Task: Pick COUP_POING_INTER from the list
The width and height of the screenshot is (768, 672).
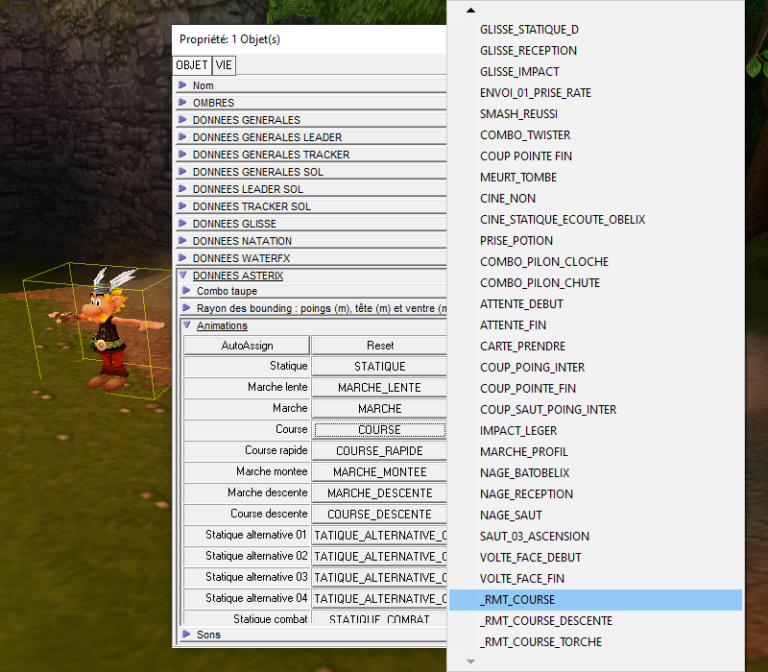Action: [x=596, y=367]
